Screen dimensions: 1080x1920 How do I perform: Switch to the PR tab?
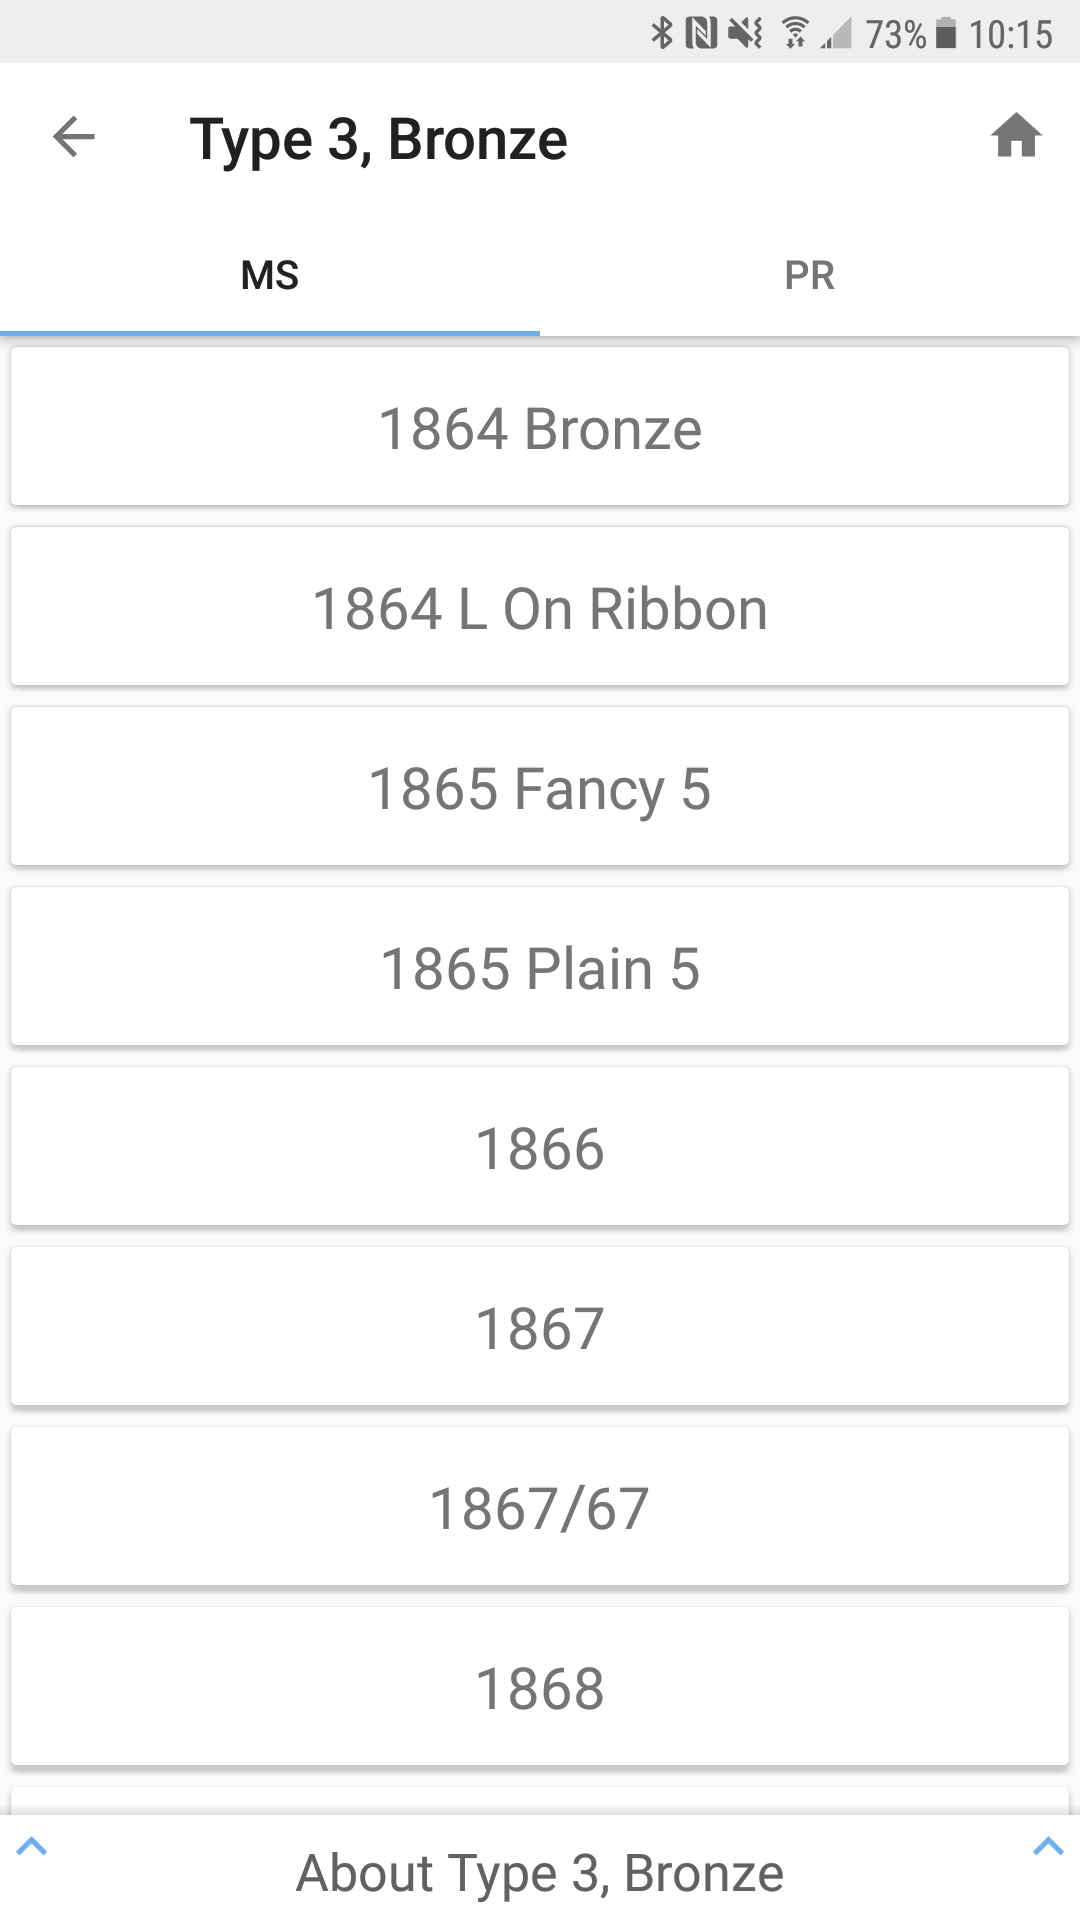[810, 275]
